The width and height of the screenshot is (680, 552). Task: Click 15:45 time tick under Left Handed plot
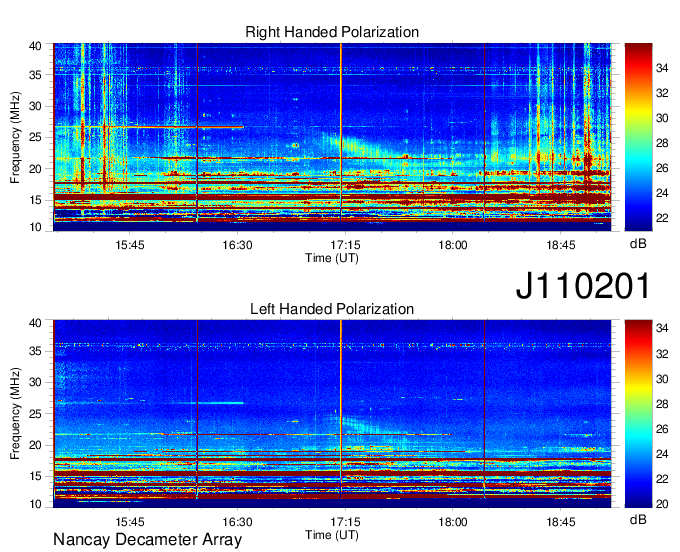[130, 522]
